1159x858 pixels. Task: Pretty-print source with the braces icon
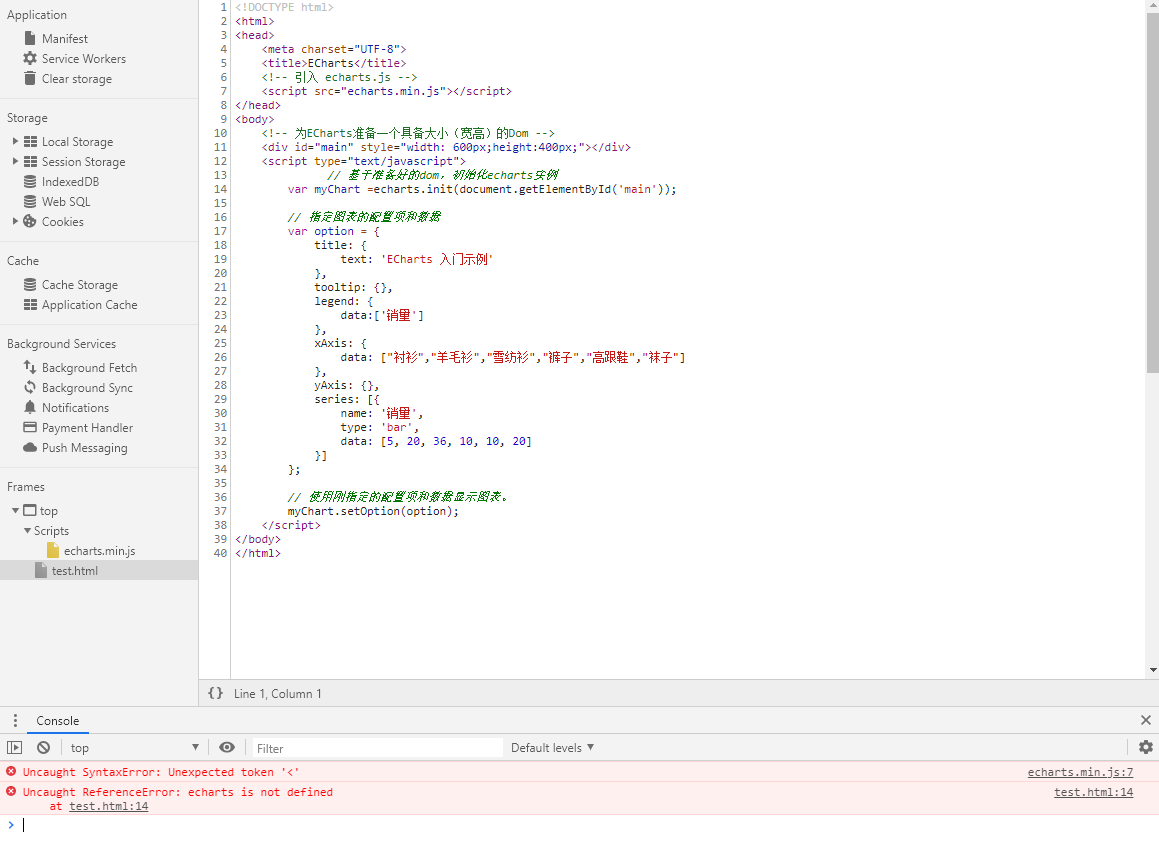(215, 693)
